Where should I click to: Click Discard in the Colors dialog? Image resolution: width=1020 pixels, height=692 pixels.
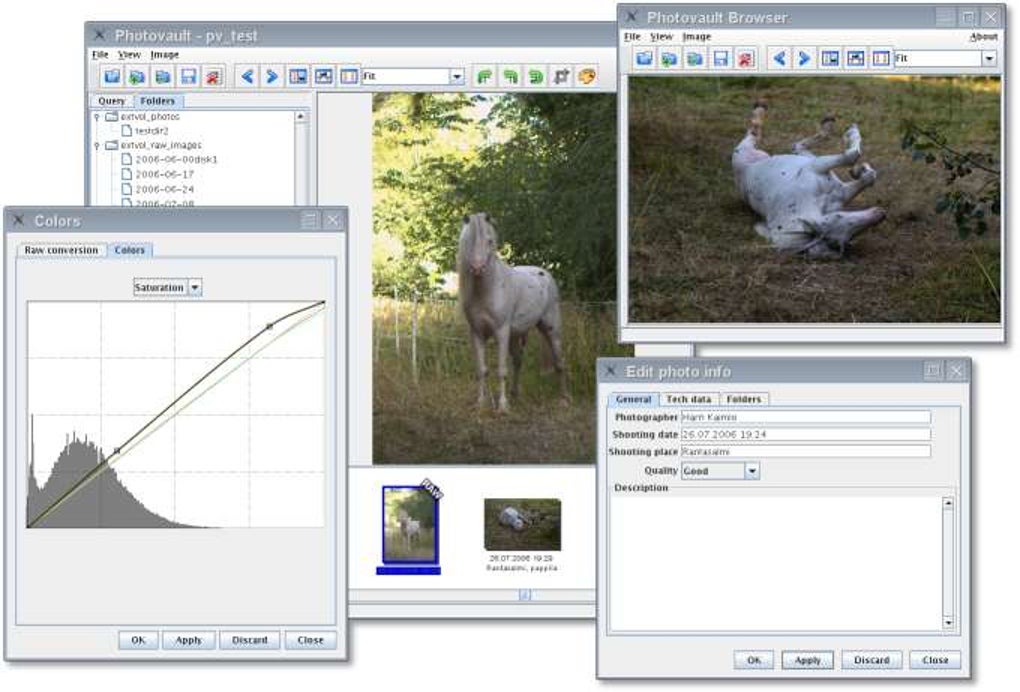[x=250, y=640]
